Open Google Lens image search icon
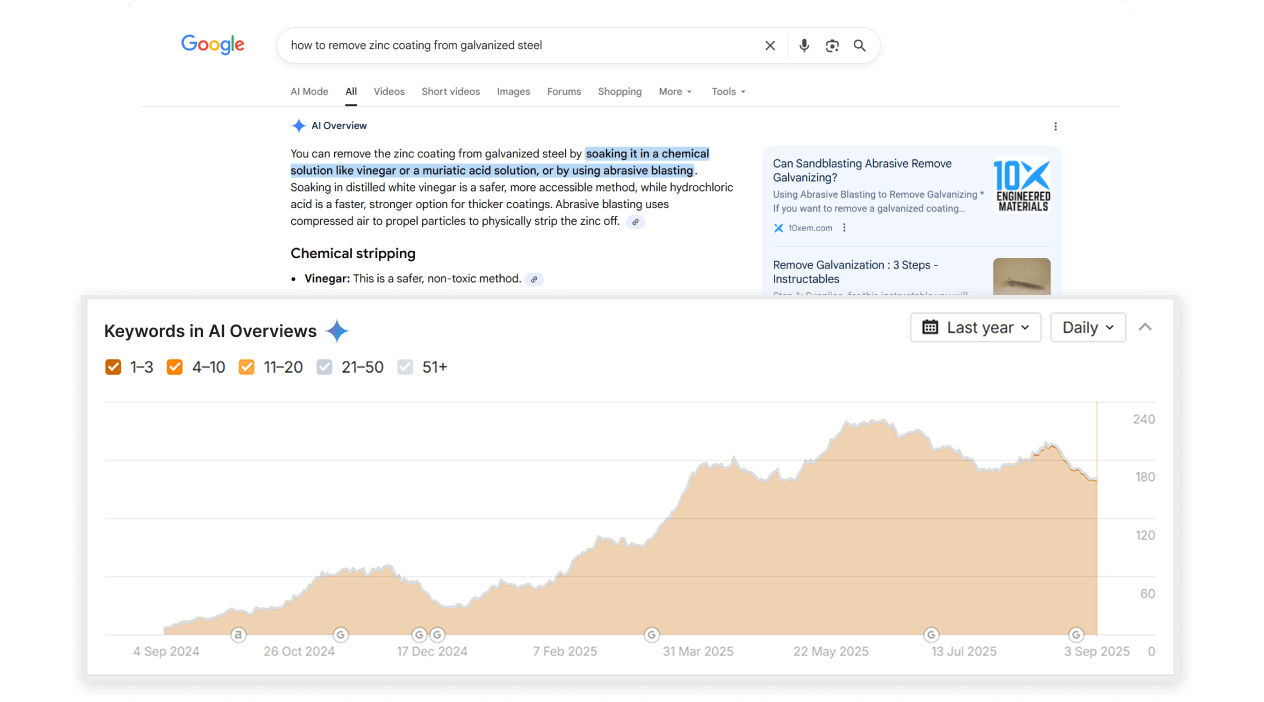The width and height of the screenshot is (1264, 702). coord(832,45)
